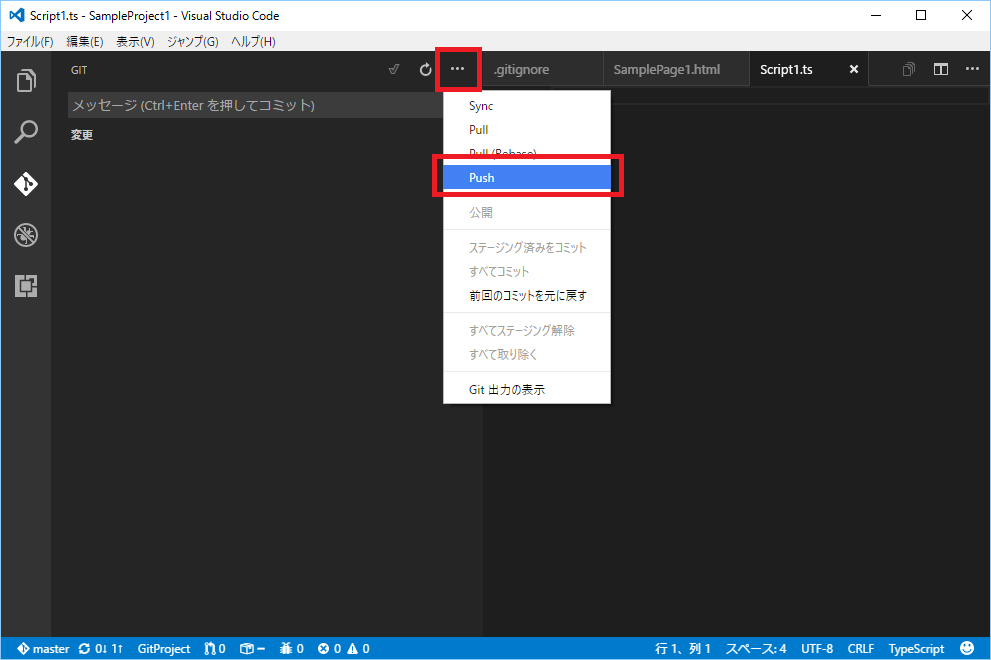
Task: Refresh the Git panel
Action: [425, 70]
